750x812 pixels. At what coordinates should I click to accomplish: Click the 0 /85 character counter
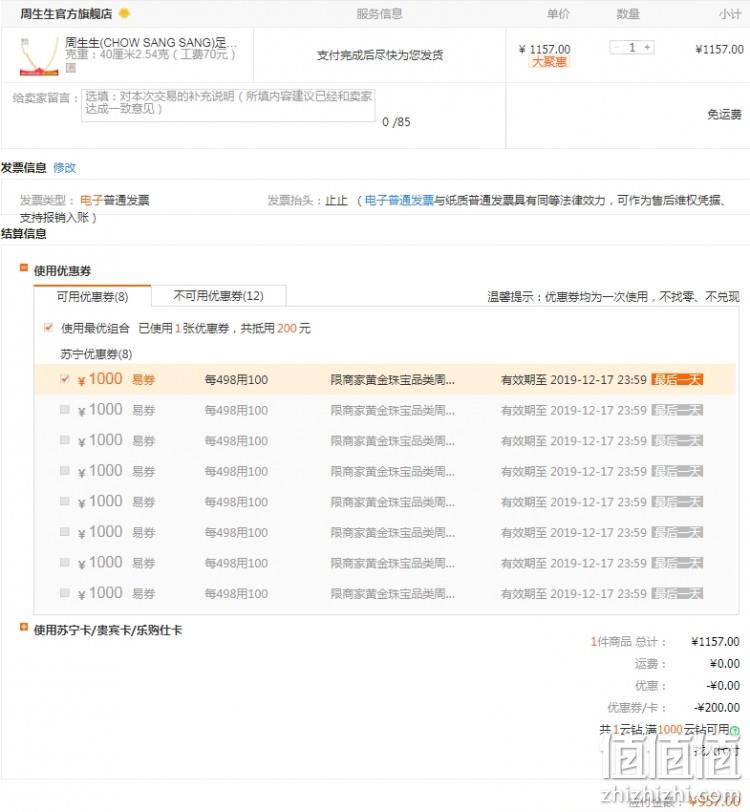click(x=396, y=122)
